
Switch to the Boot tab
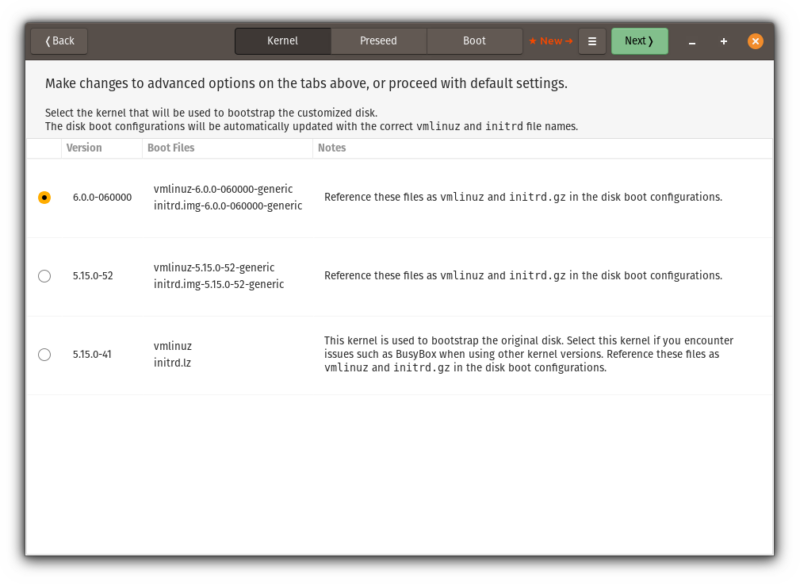pos(474,41)
